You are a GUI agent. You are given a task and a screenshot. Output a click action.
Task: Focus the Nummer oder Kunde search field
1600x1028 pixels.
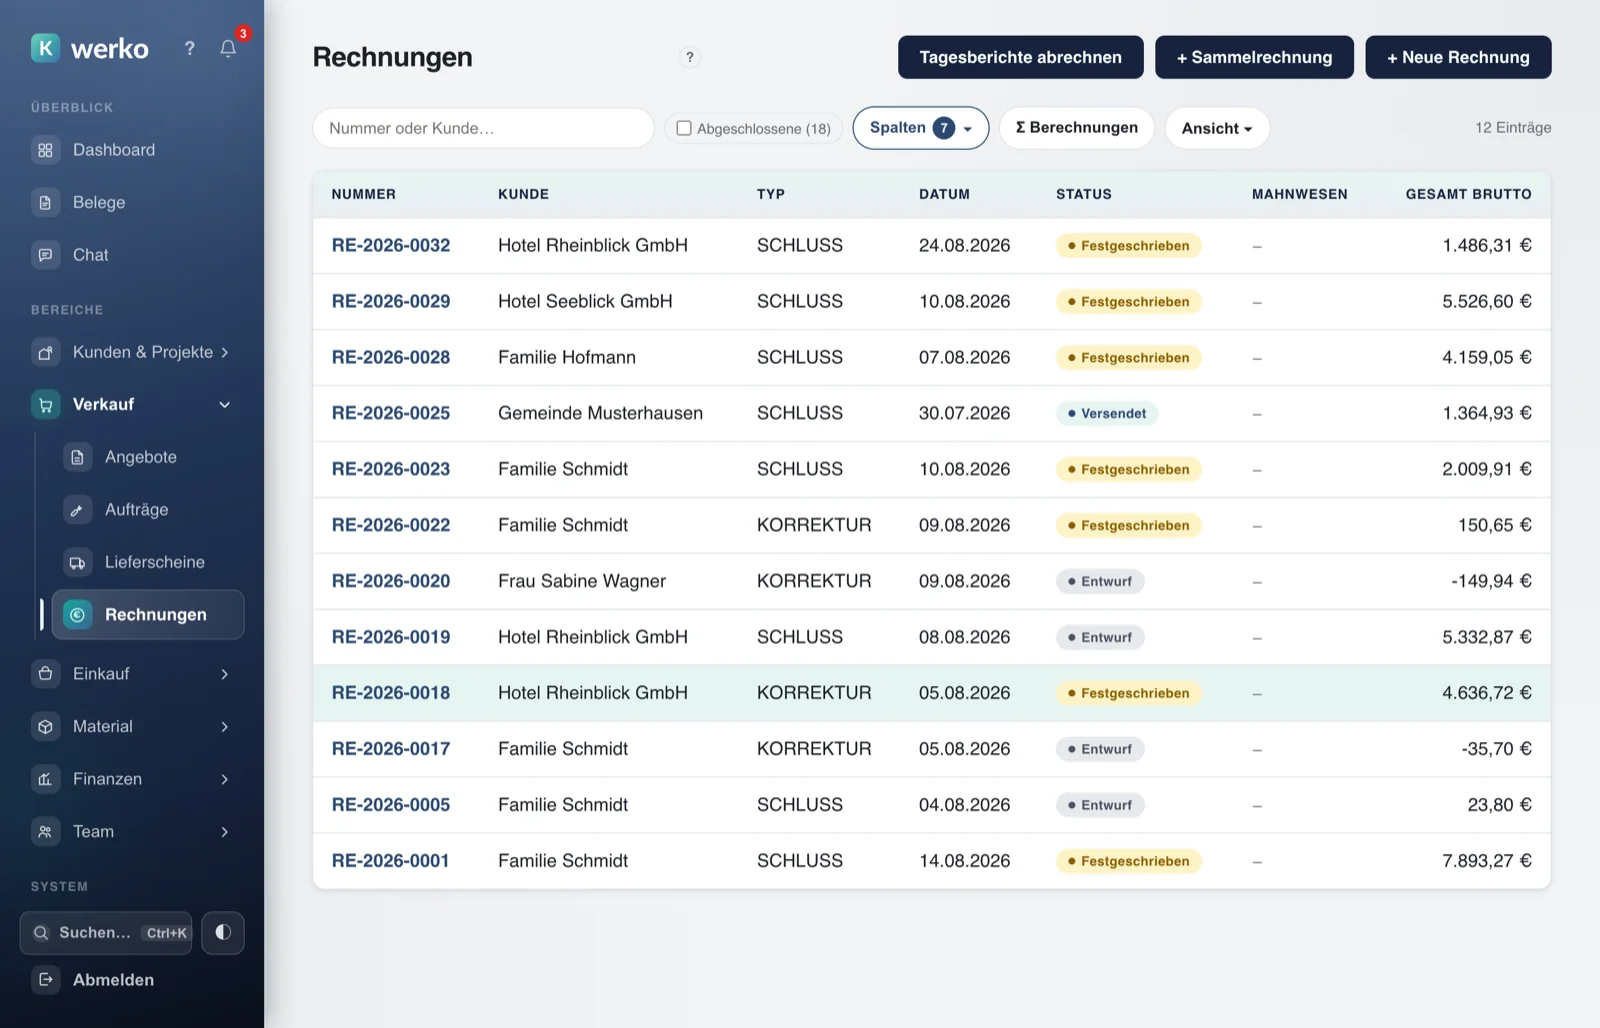click(483, 128)
